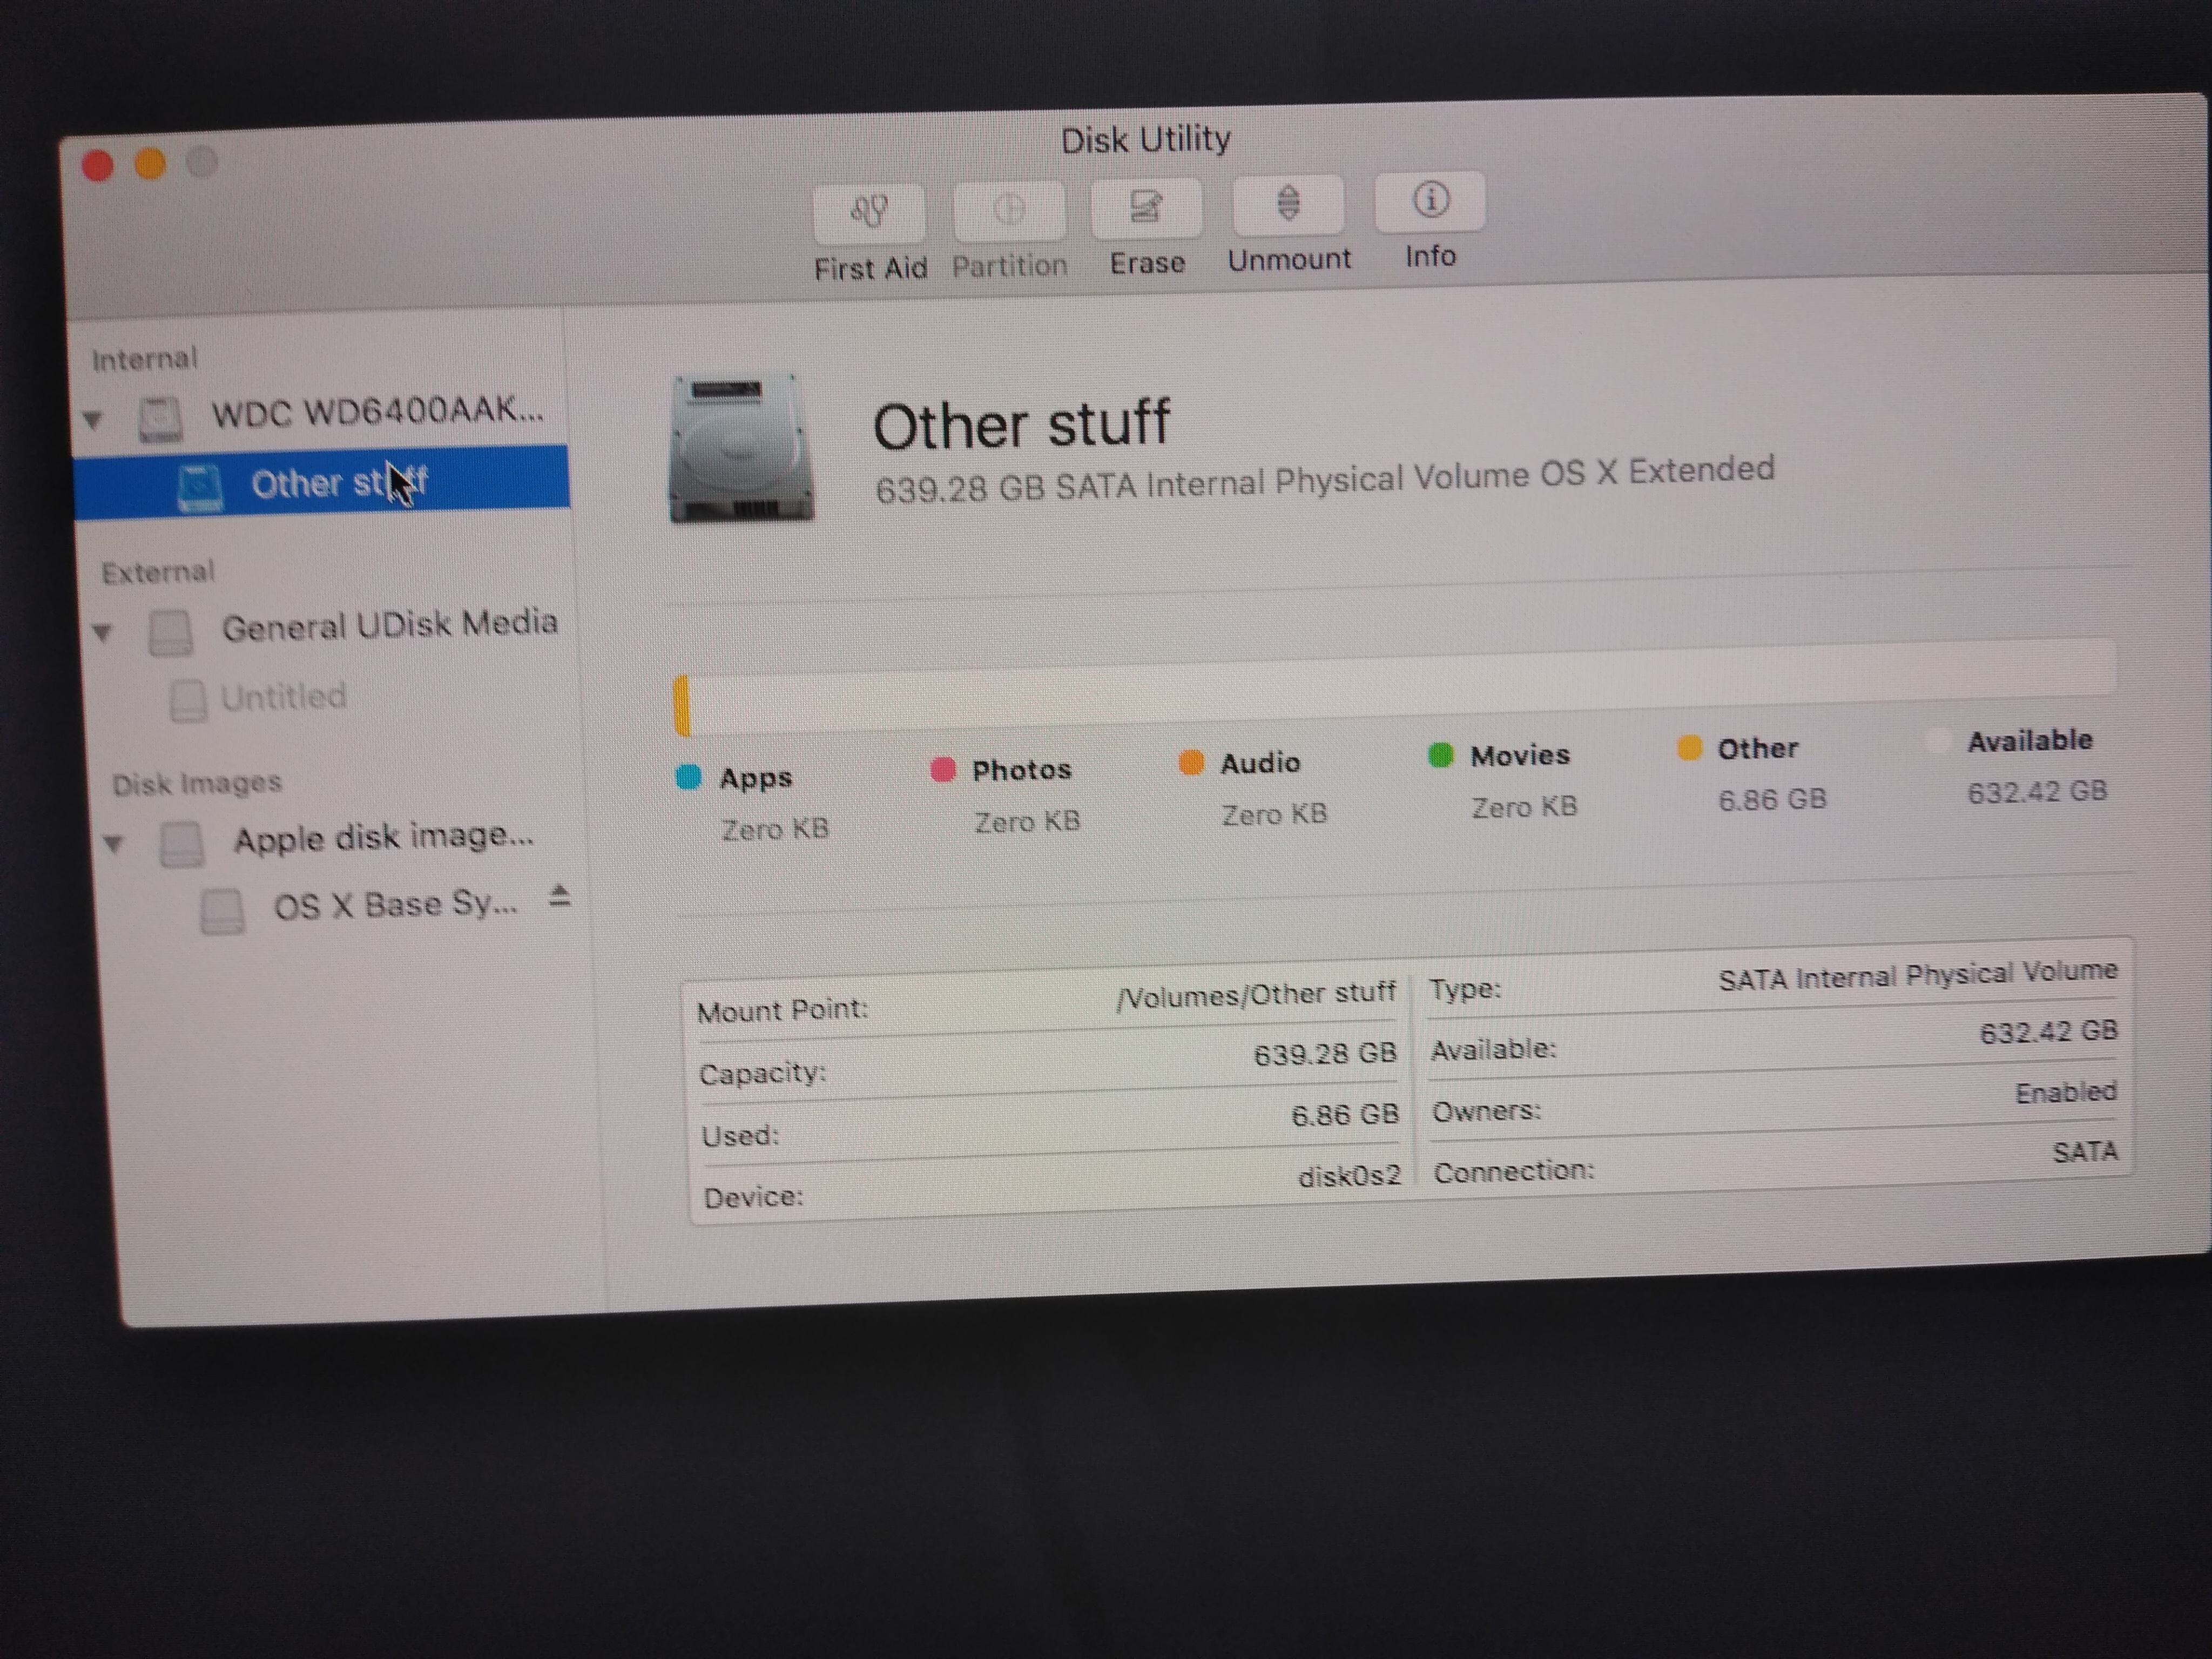2212x1659 pixels.
Task: Select Apple disk image in sidebar
Action: coord(382,838)
